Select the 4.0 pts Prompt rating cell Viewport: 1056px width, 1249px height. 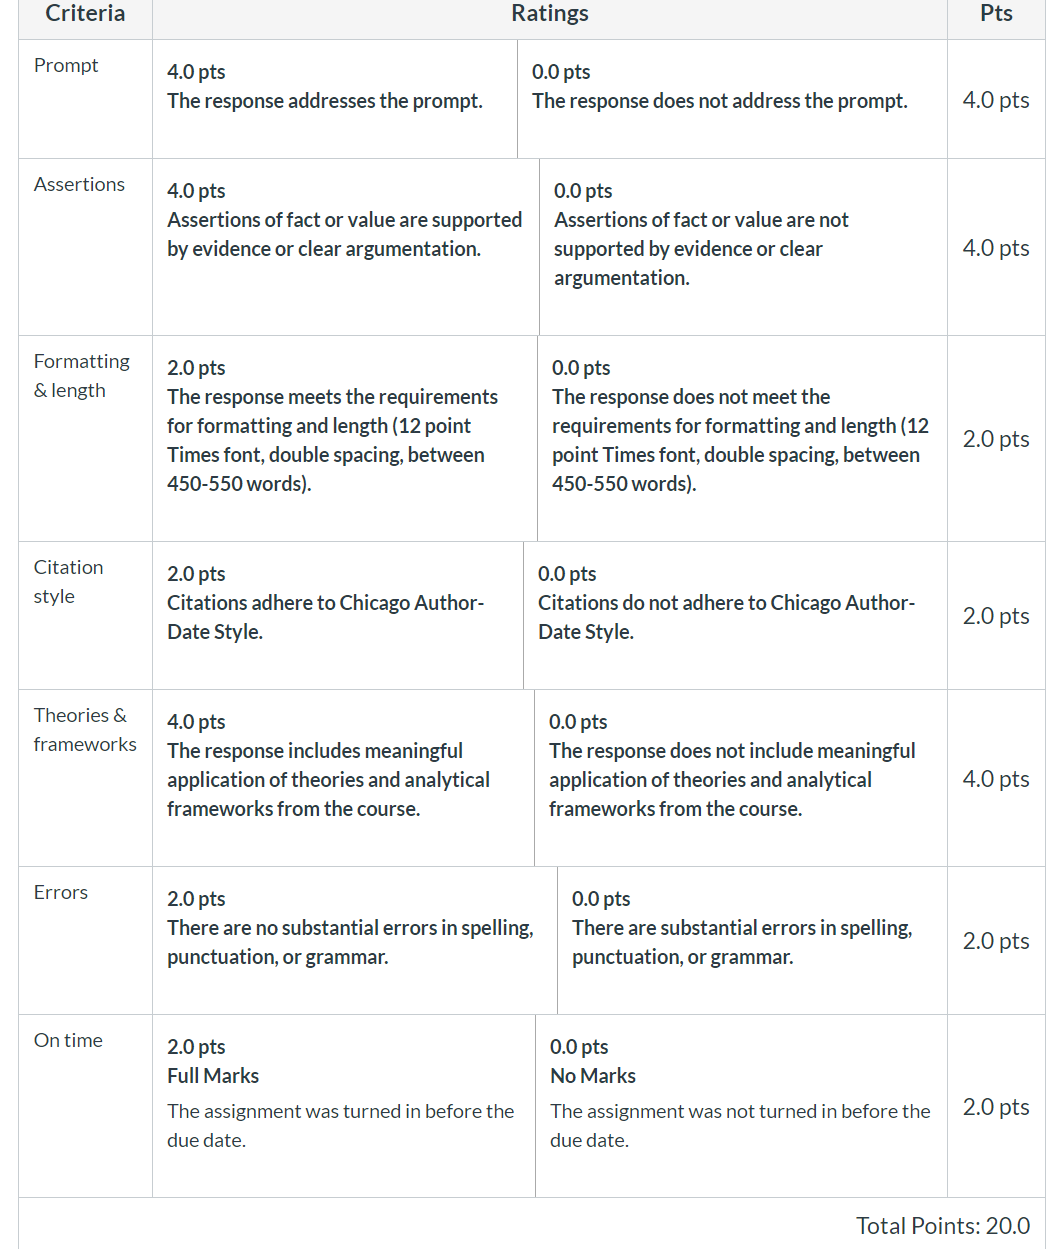point(335,99)
